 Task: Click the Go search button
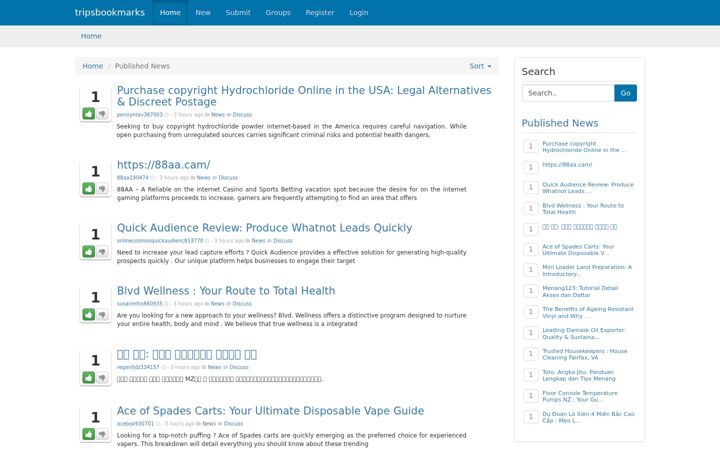pos(625,93)
